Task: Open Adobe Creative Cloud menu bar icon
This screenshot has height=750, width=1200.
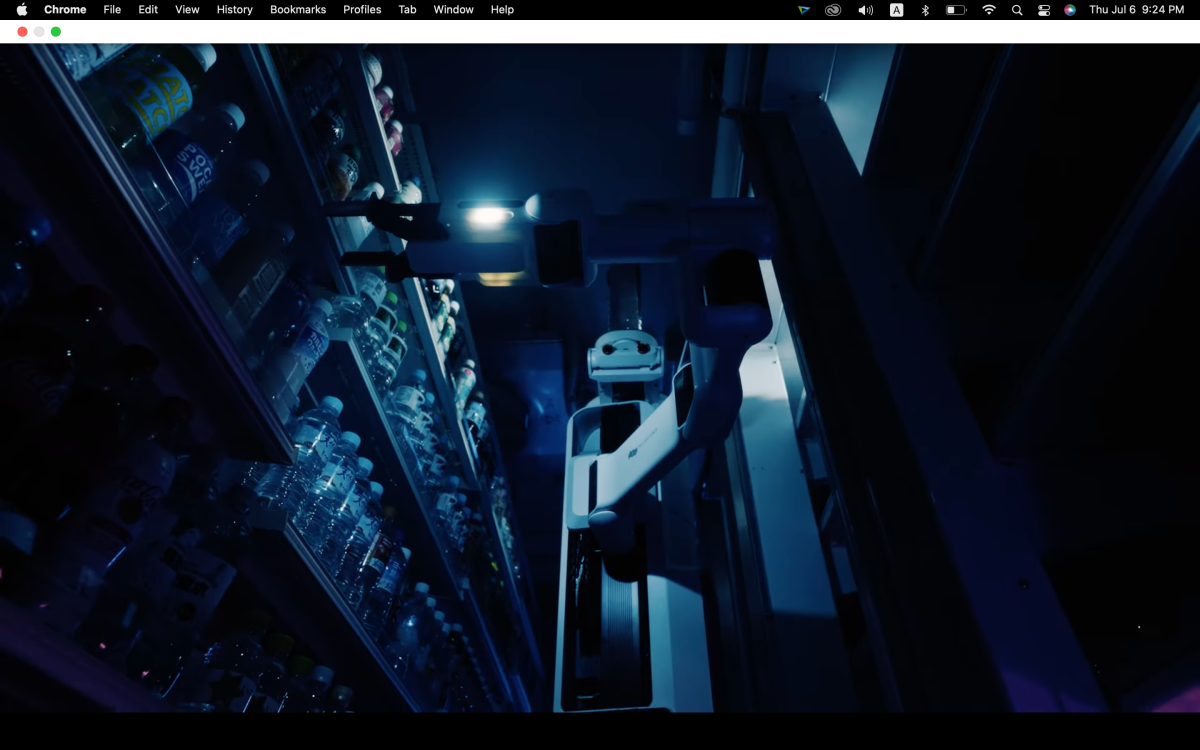Action: 833,10
